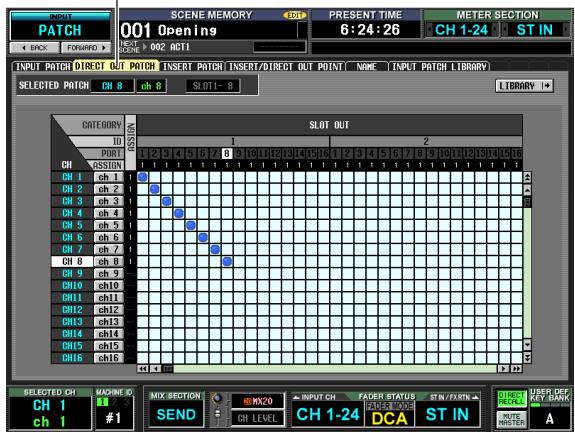The width and height of the screenshot is (575, 432).
Task: Open the INSERT PATCH tab
Action: [x=192, y=66]
